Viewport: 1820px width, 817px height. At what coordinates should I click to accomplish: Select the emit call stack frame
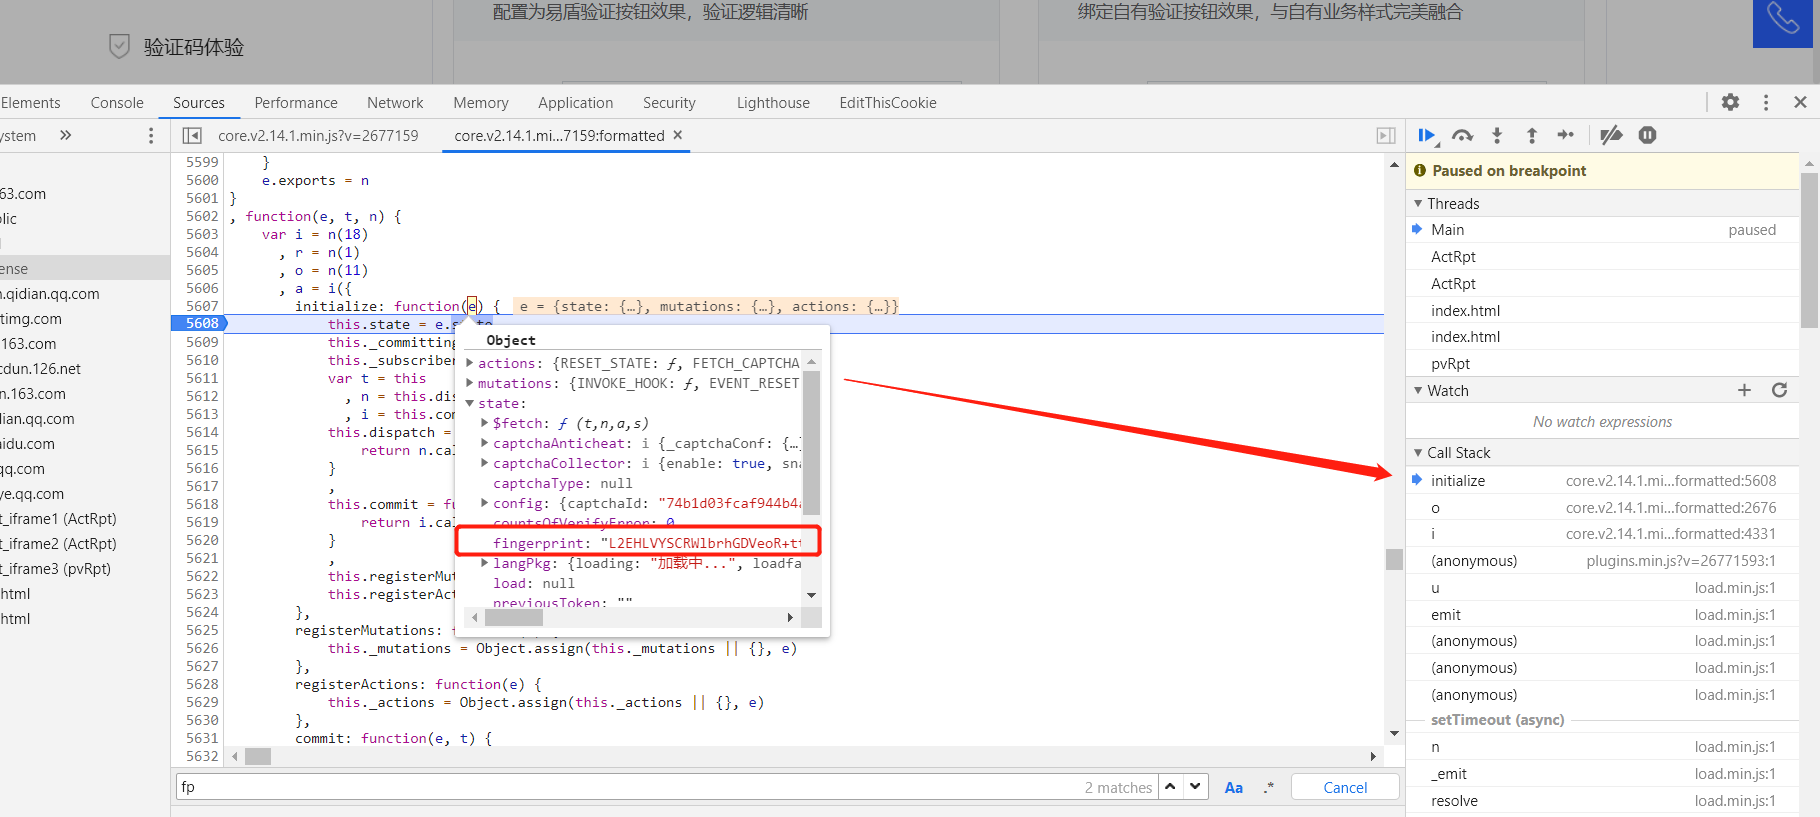[1603, 614]
